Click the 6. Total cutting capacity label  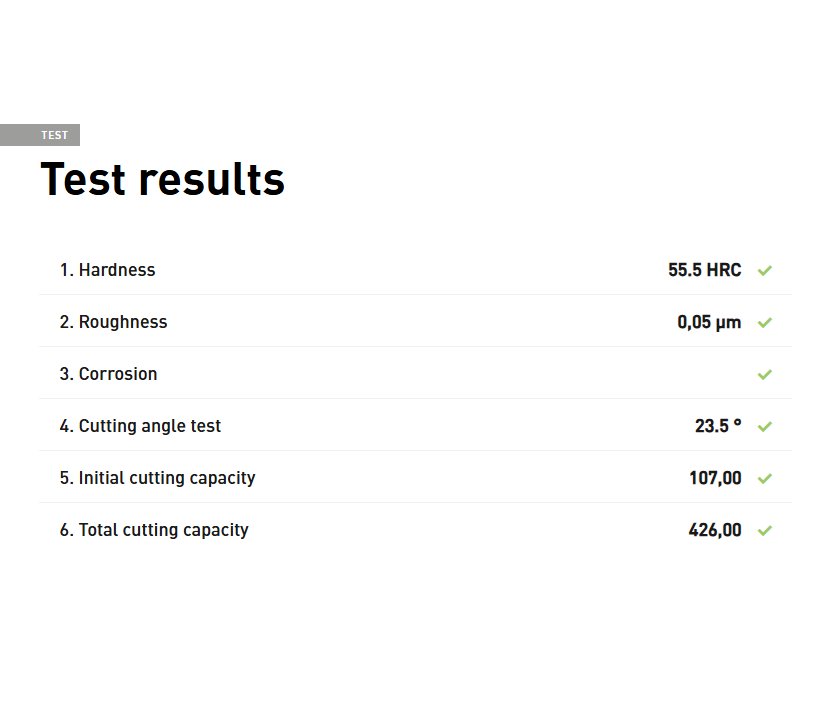click(154, 530)
